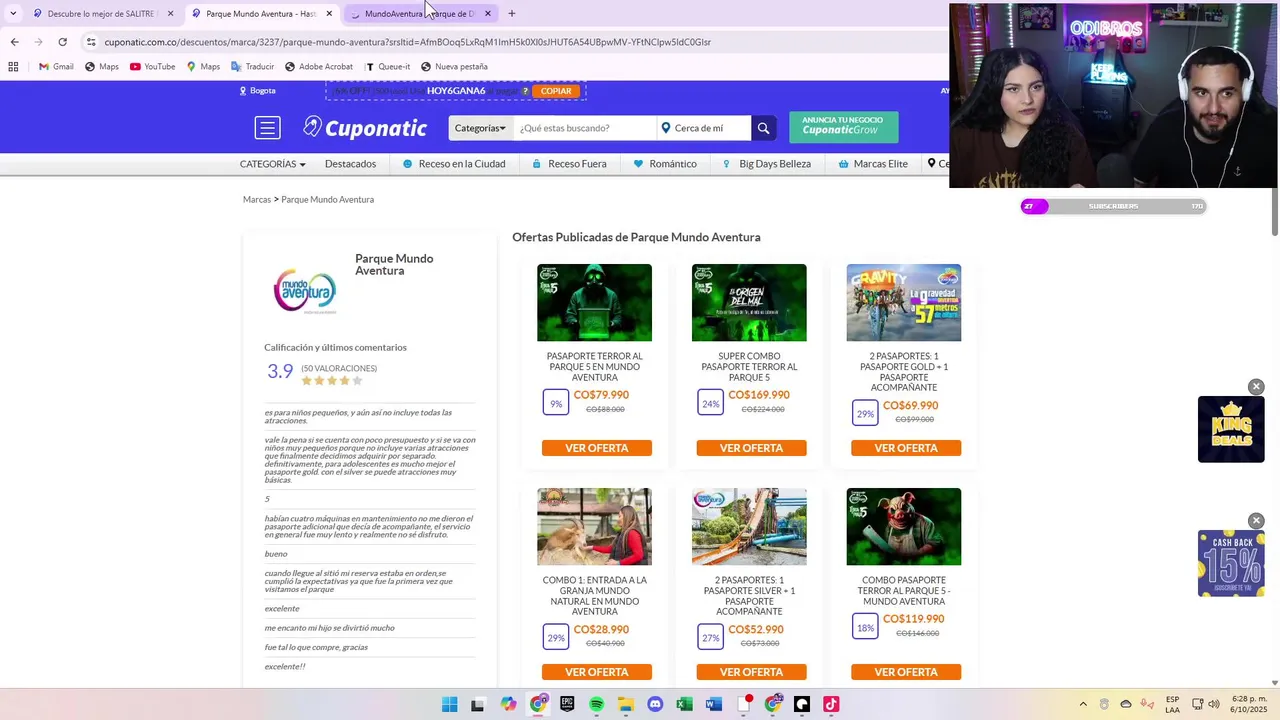Open Discord from the taskbar
The height and width of the screenshot is (720, 1280).
(655, 704)
